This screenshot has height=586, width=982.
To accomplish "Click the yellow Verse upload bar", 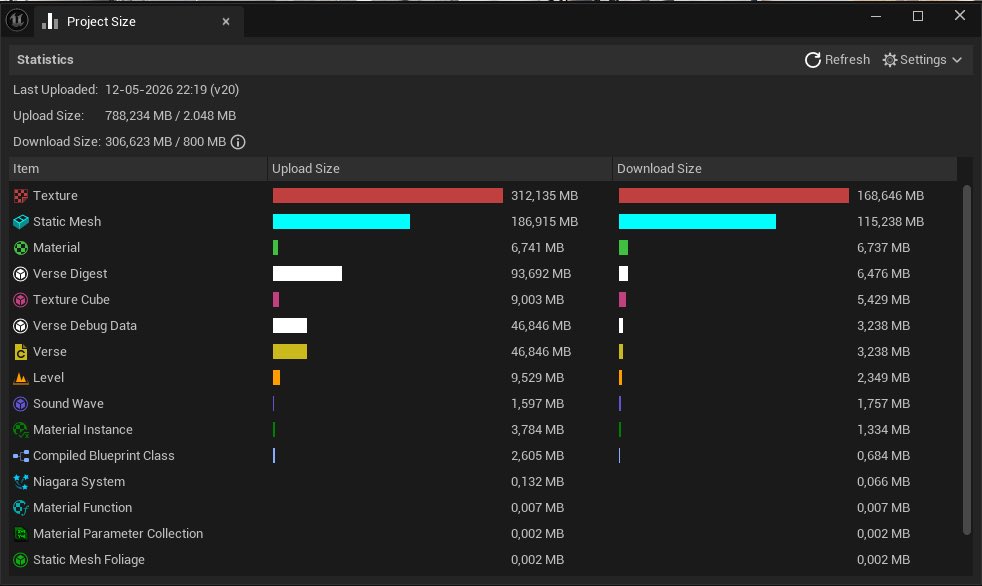I will (290, 352).
